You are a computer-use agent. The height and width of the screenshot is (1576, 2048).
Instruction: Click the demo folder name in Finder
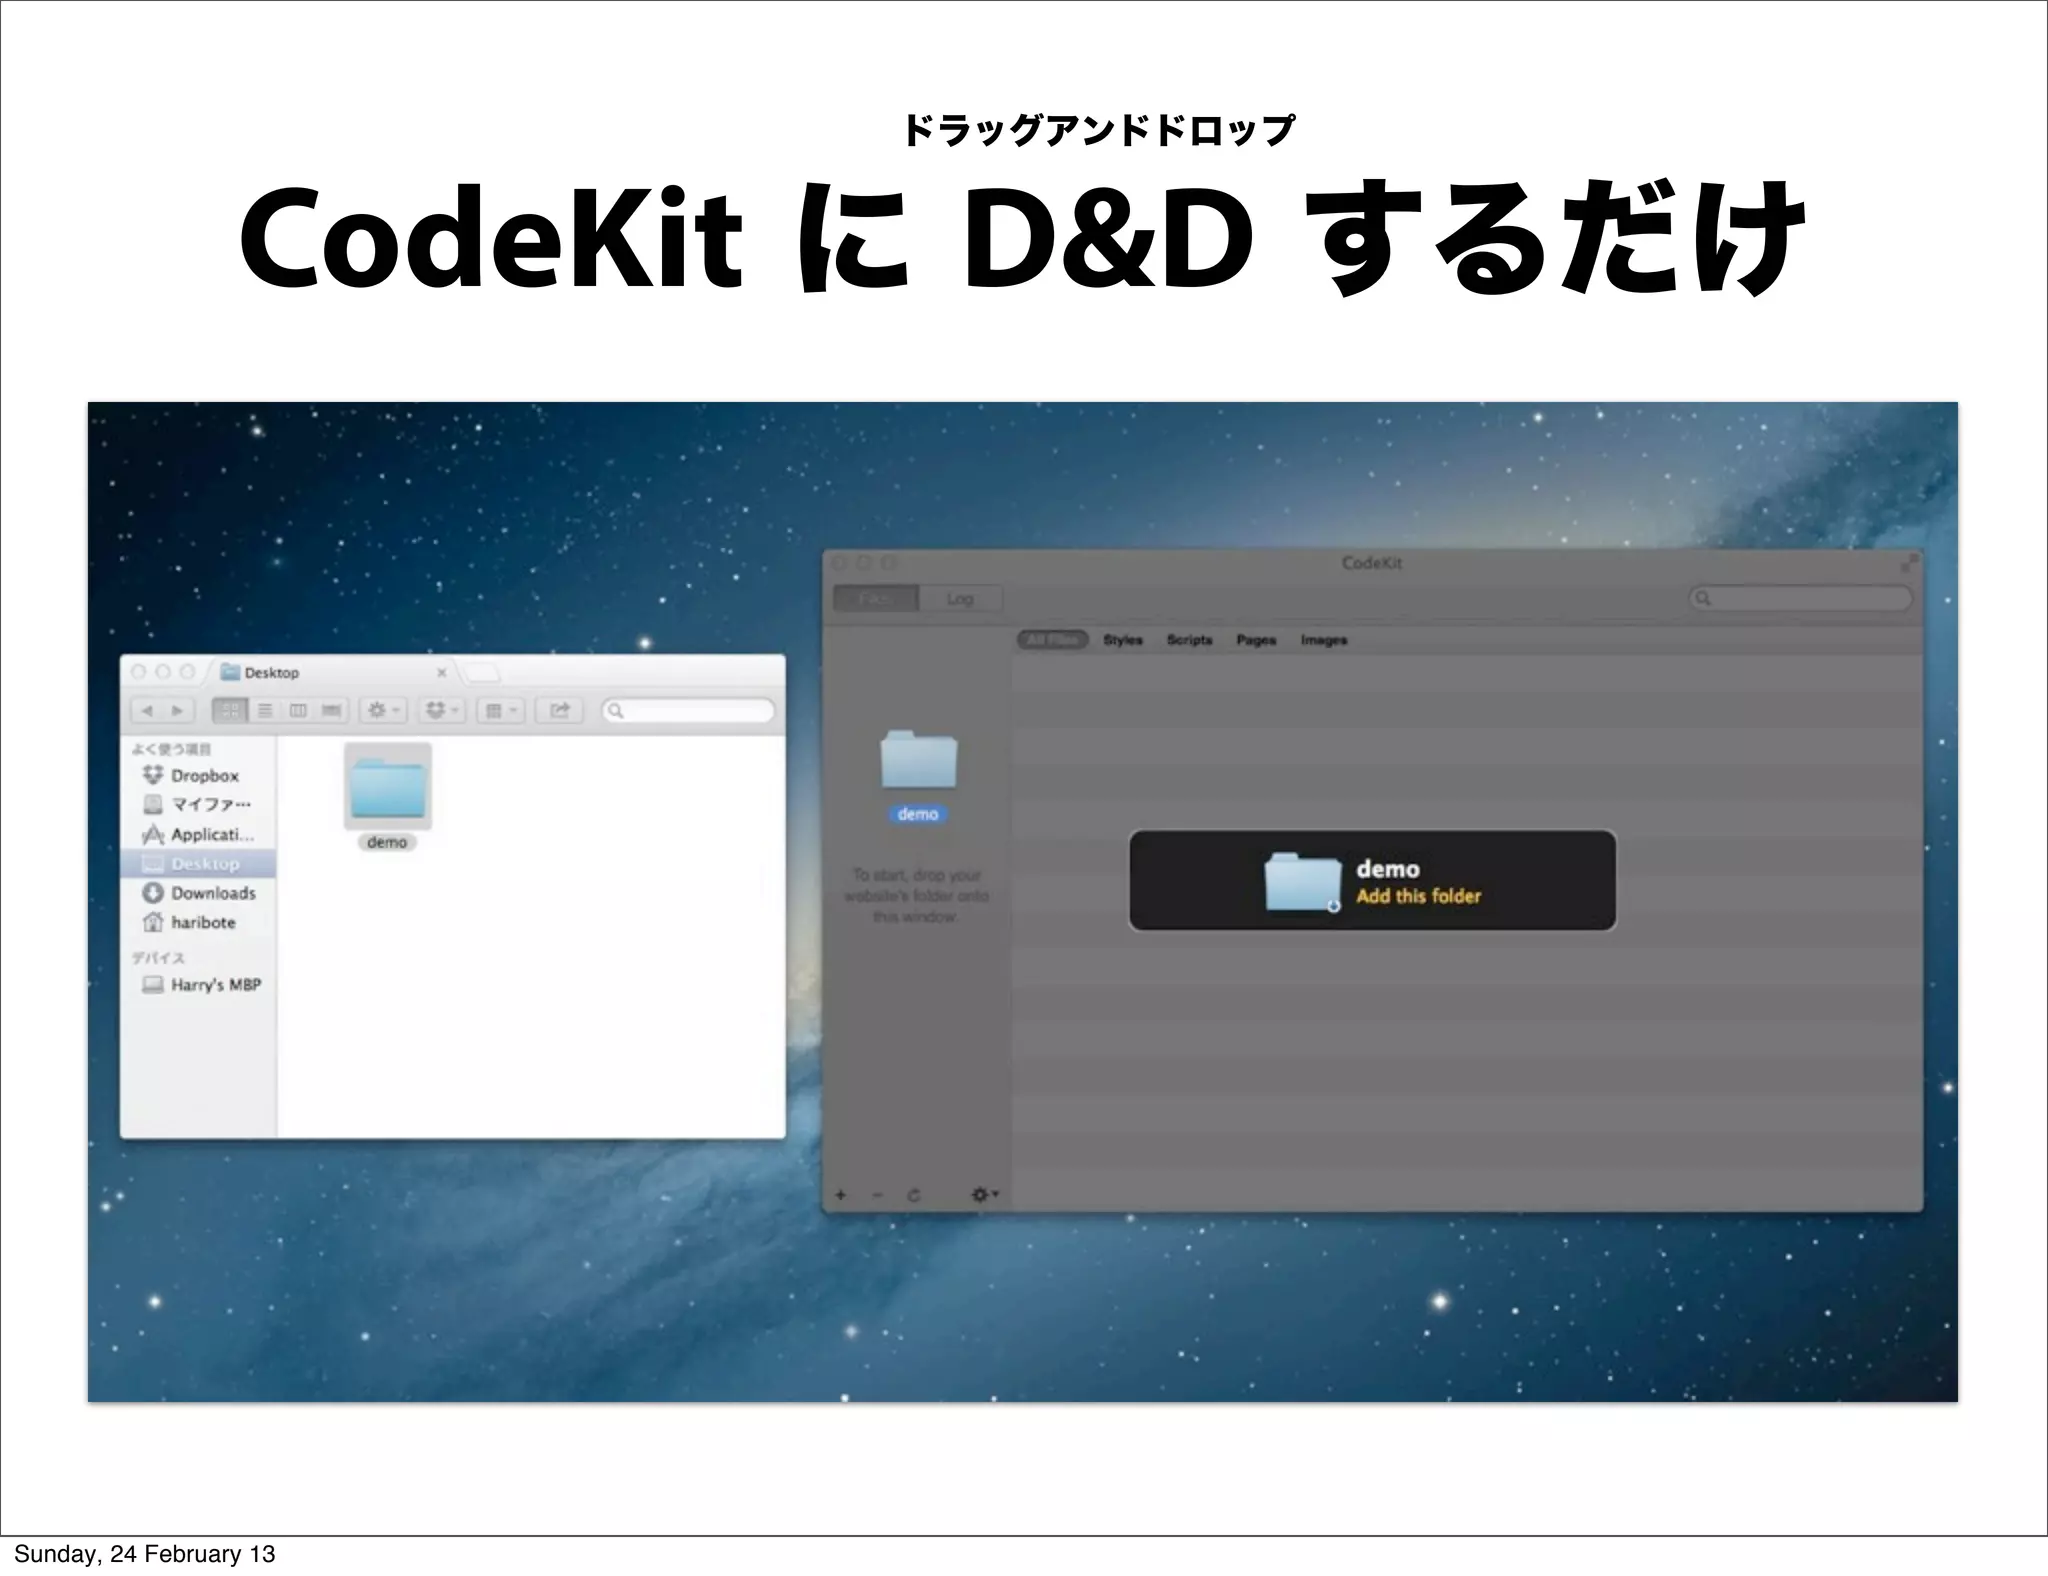tap(387, 842)
